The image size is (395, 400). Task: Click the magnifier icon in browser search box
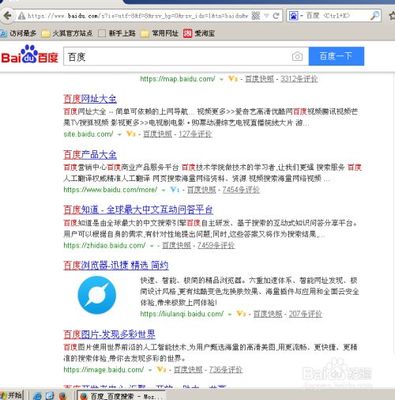[x=375, y=15]
